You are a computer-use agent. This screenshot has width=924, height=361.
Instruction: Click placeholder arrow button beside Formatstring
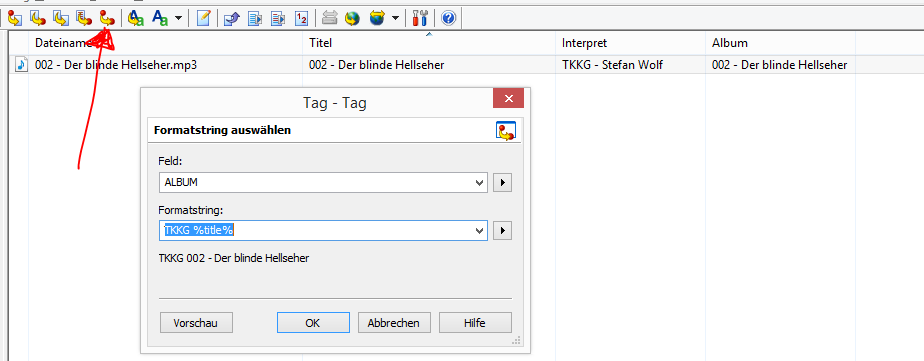click(x=502, y=230)
